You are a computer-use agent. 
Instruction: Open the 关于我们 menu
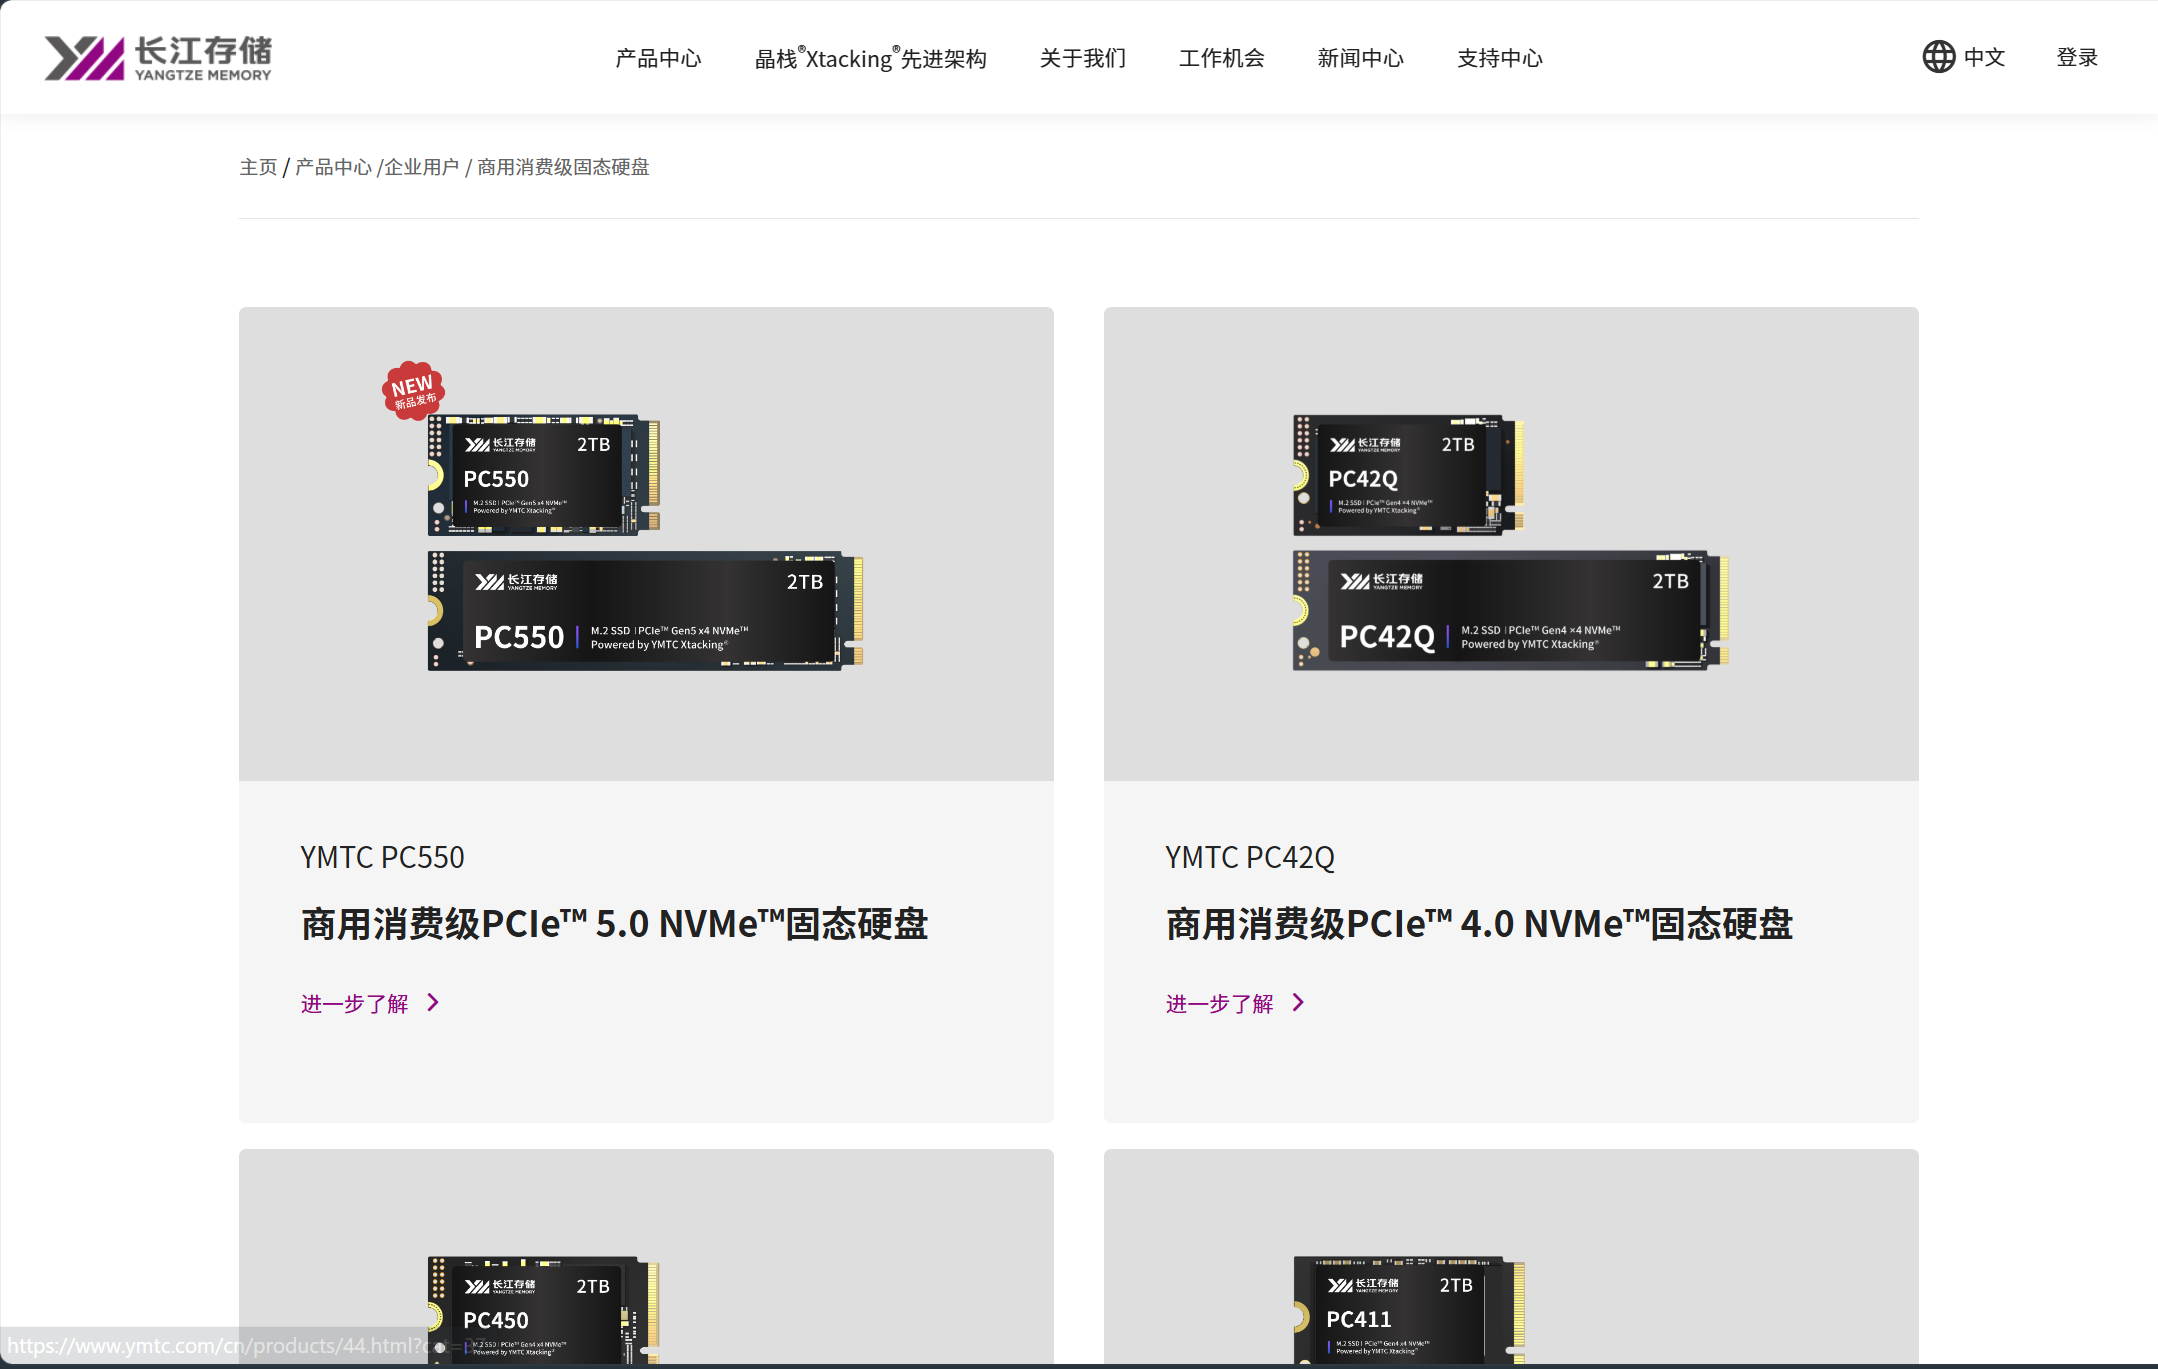(x=1083, y=58)
